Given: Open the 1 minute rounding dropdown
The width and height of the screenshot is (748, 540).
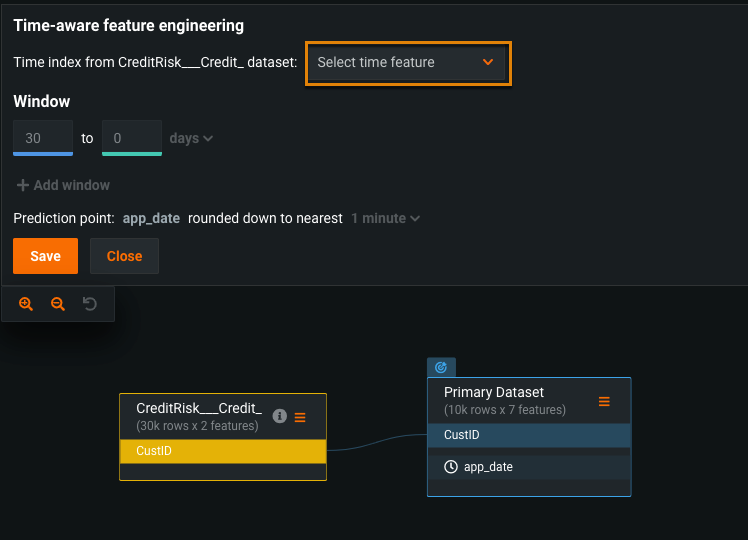Looking at the screenshot, I should 385,218.
